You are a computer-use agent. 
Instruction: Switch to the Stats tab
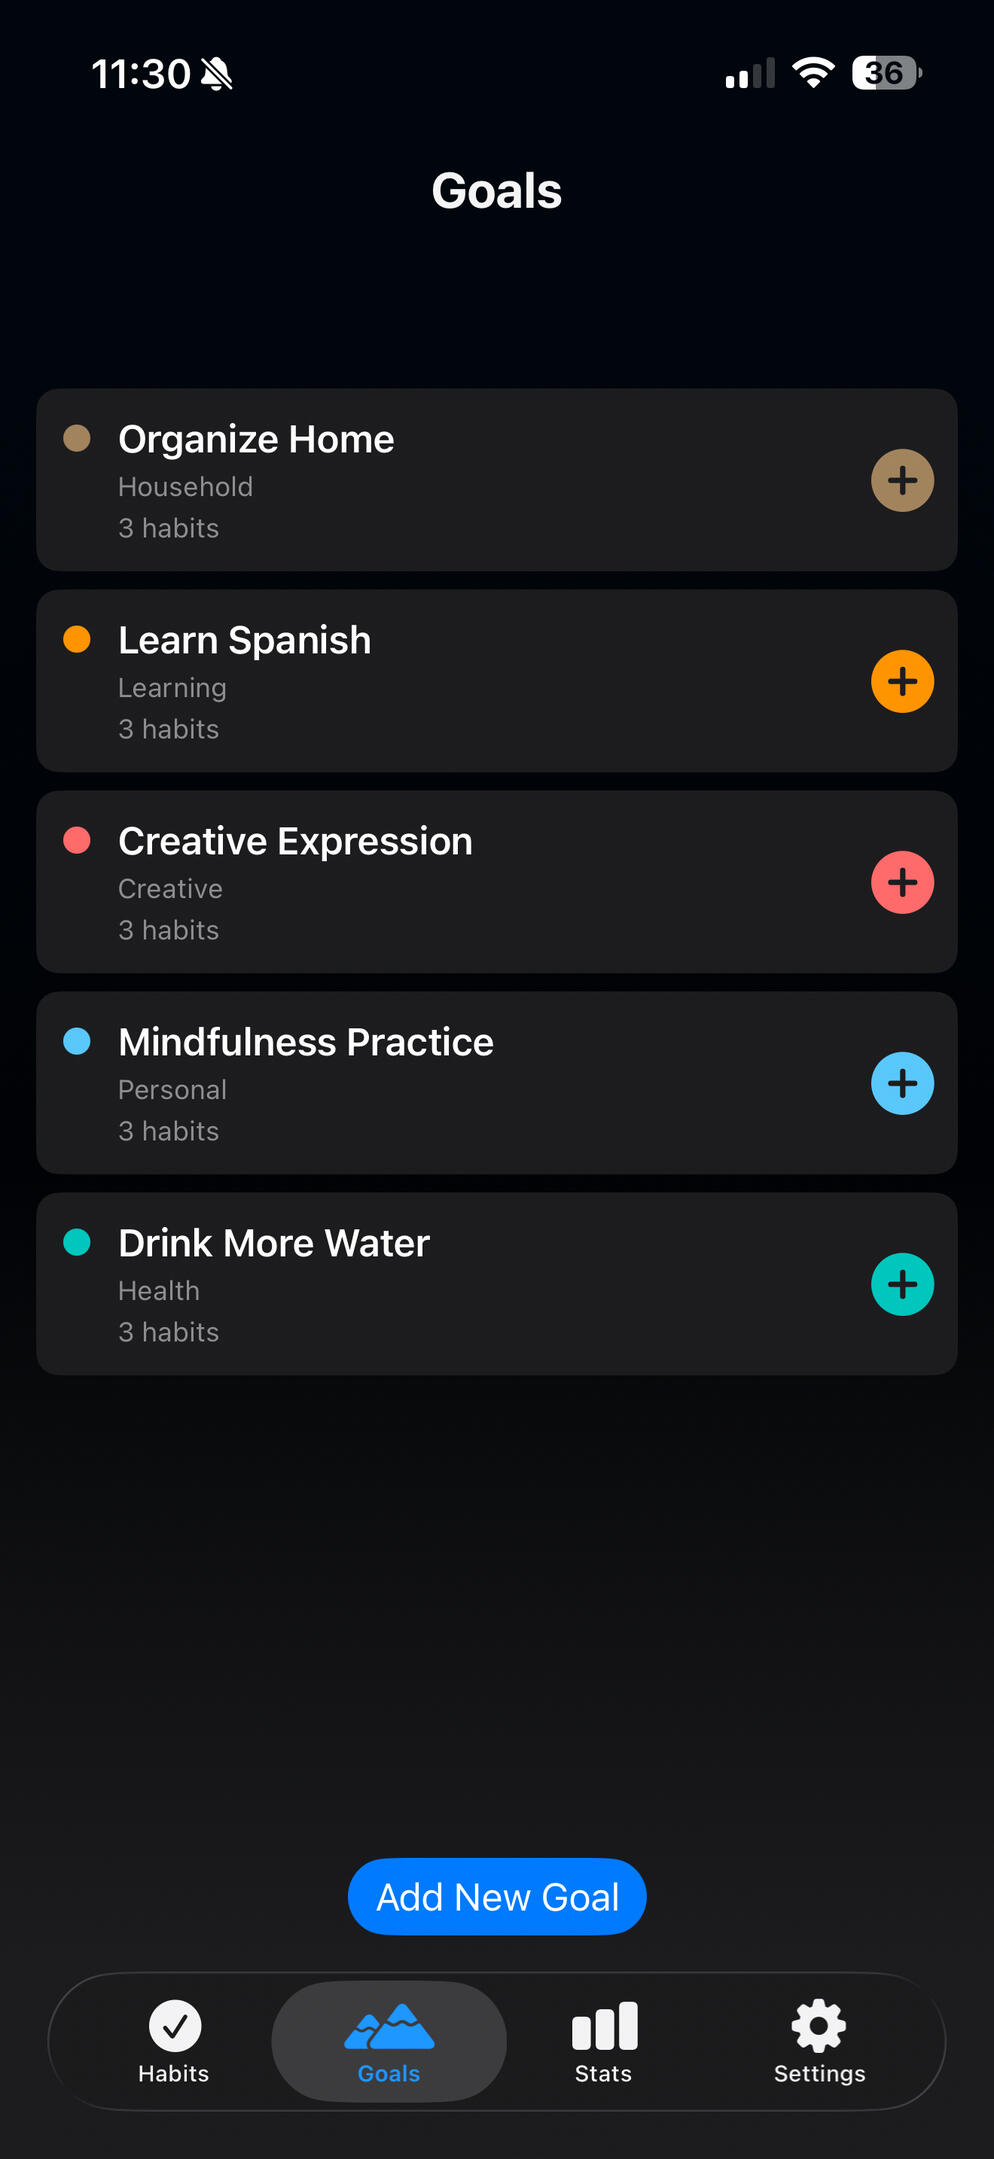(x=603, y=2042)
